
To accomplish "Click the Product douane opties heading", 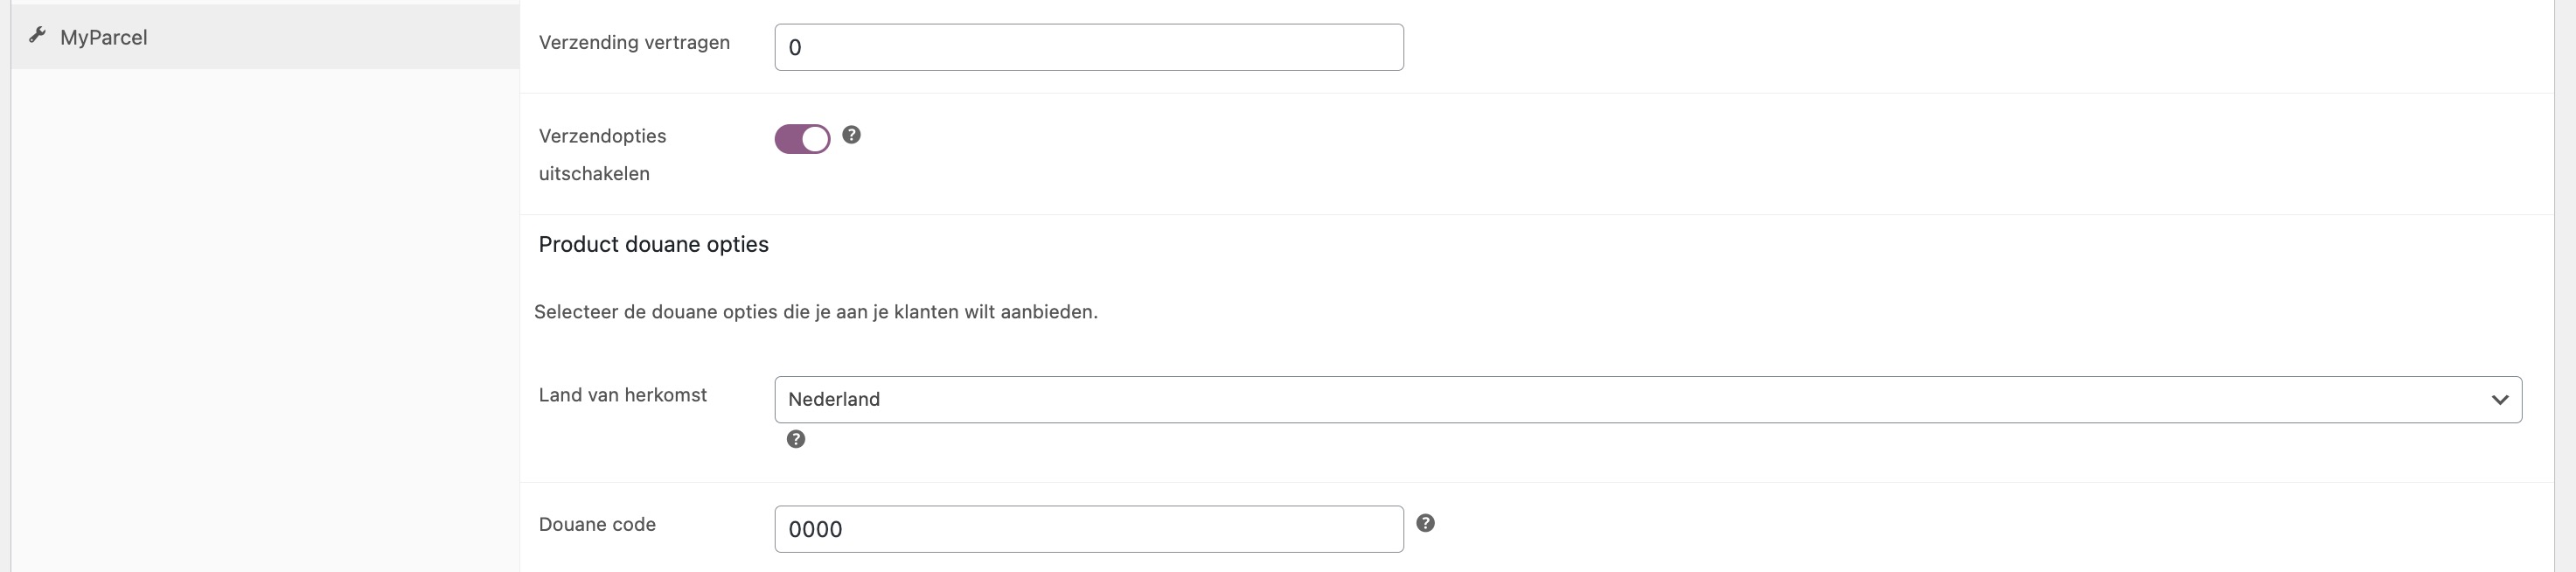I will 653,243.
